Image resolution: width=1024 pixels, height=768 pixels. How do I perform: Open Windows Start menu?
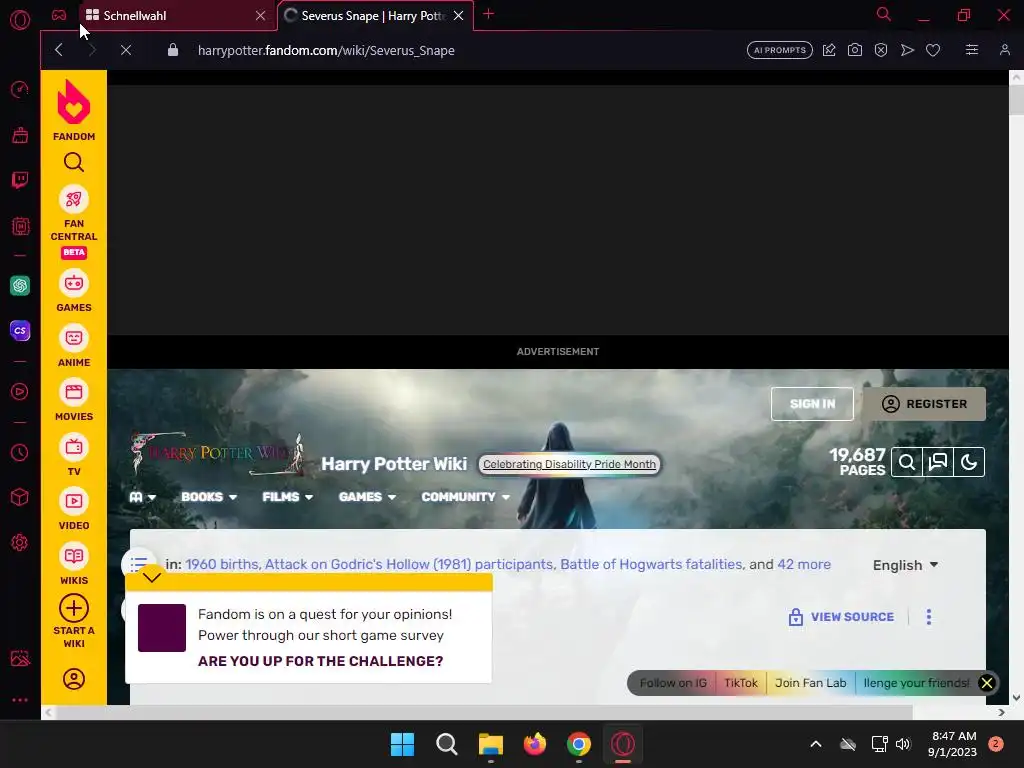[402, 744]
